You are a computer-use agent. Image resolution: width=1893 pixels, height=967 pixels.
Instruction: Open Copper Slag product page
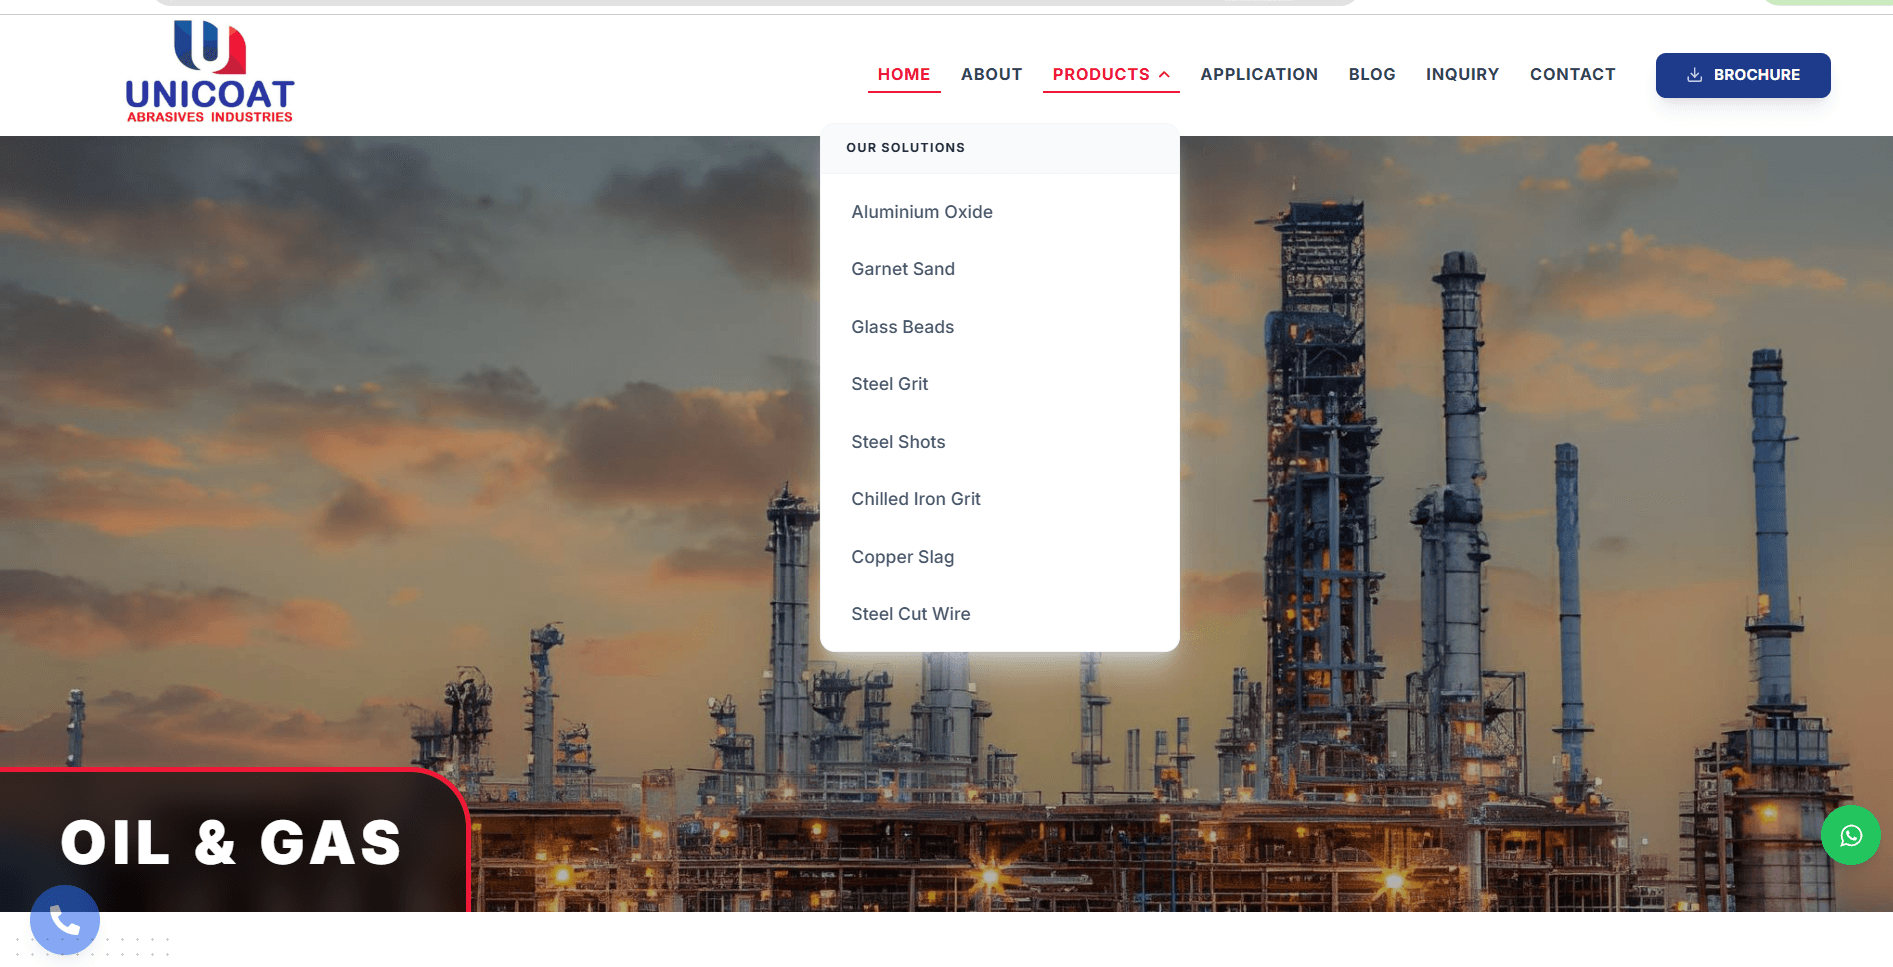902,557
